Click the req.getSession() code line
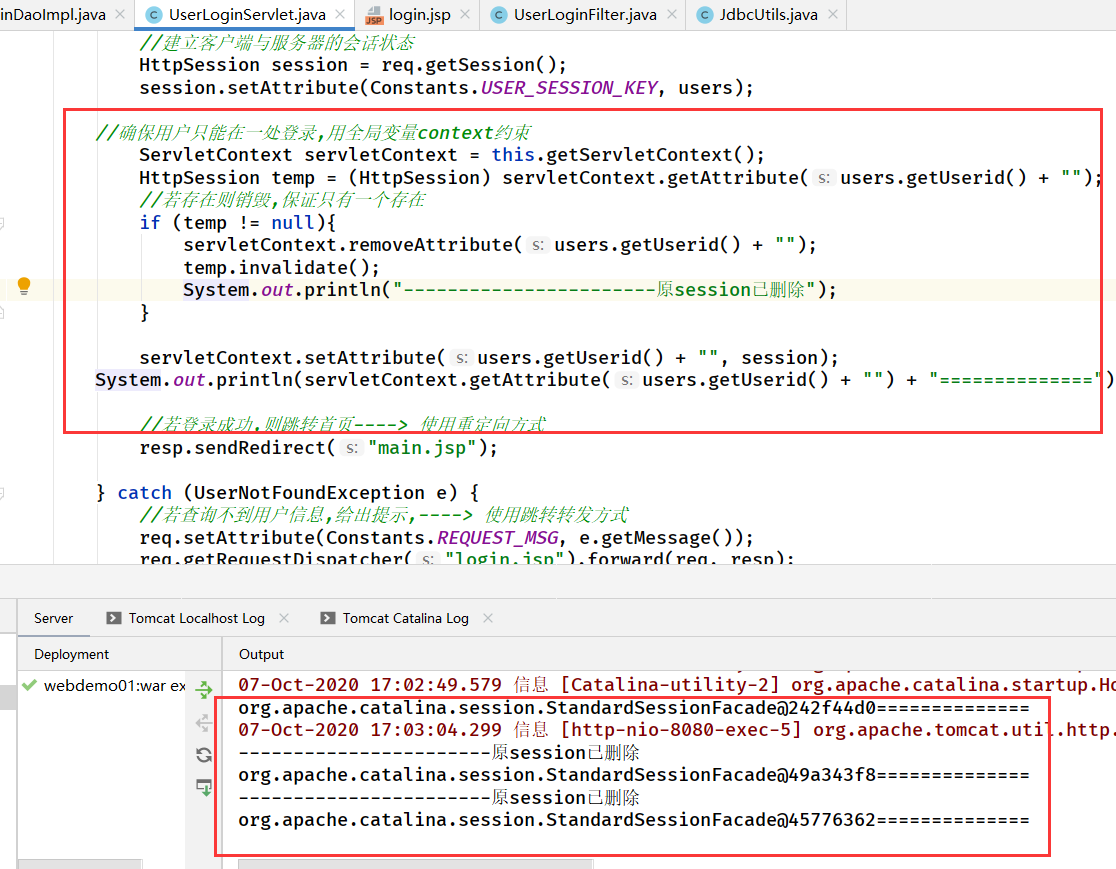This screenshot has width=1116, height=869. click(353, 65)
